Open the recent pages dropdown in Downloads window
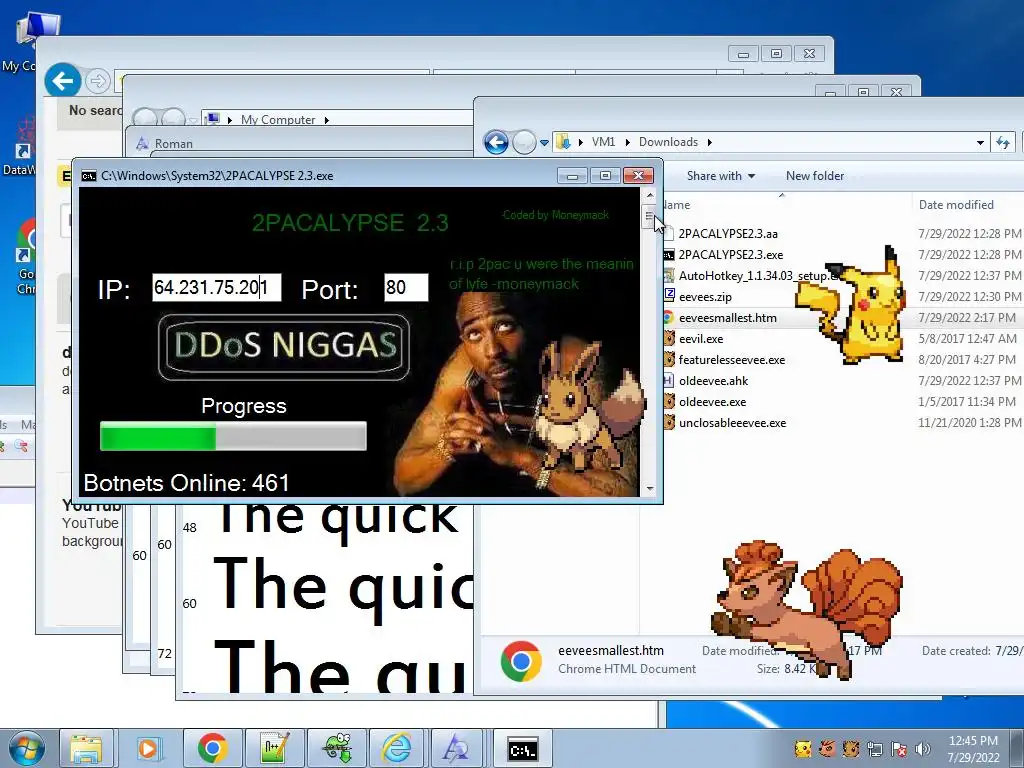Image resolution: width=1024 pixels, height=768 pixels. [544, 142]
